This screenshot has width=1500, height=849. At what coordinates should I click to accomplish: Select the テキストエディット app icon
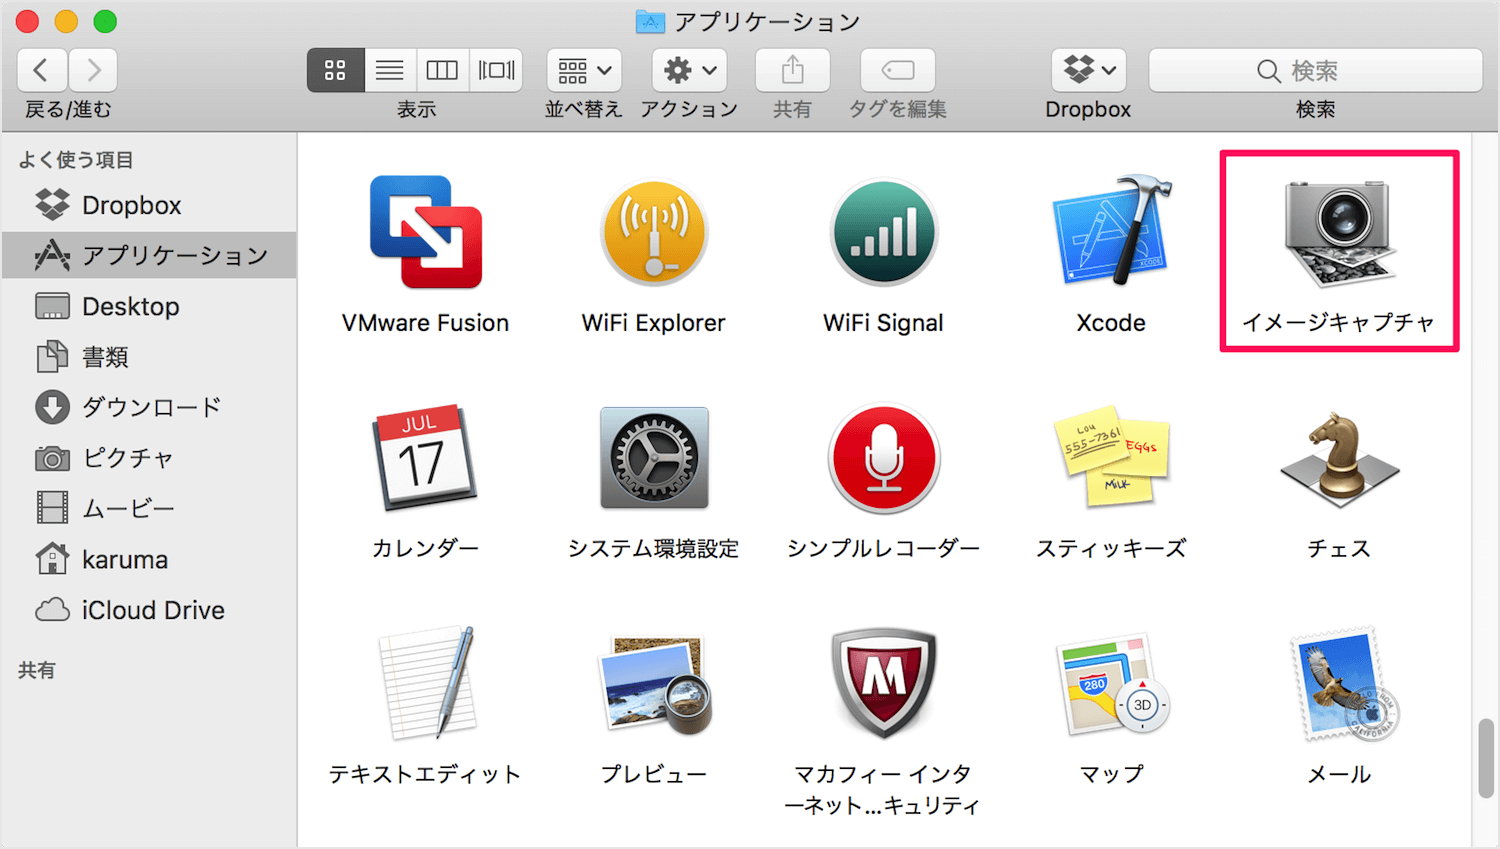(428, 683)
